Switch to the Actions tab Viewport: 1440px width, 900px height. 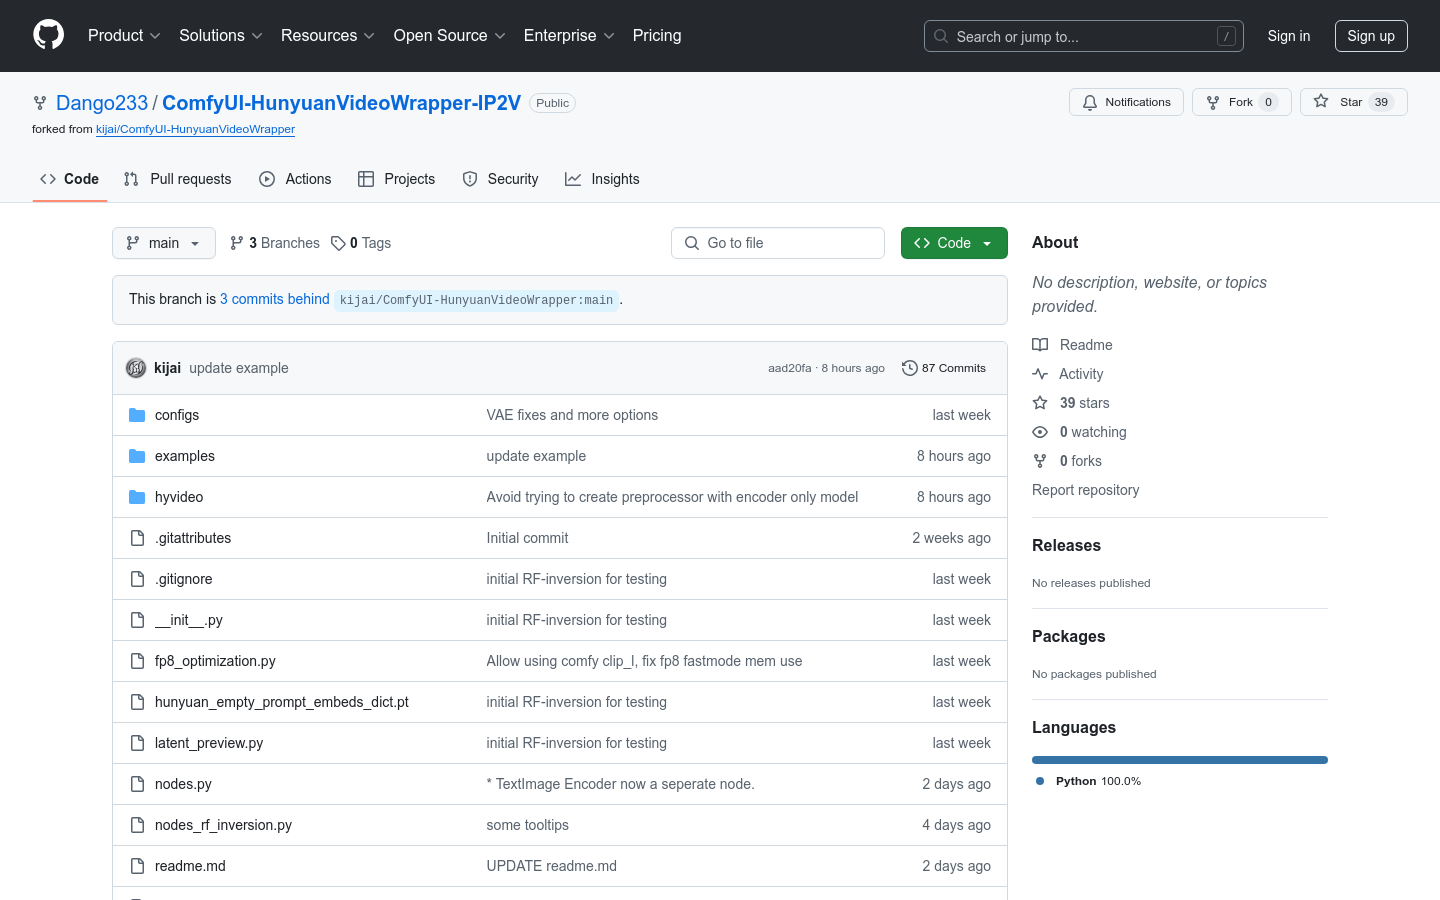click(x=295, y=179)
